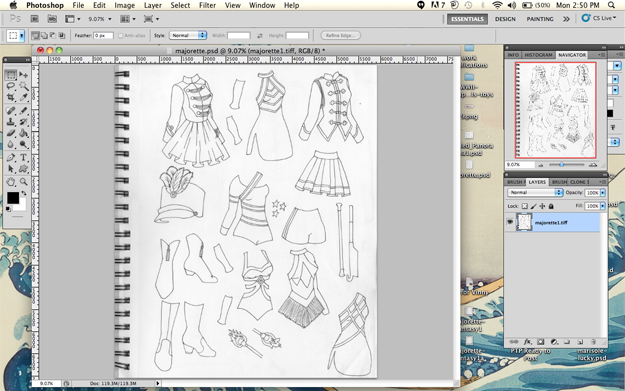Select the Move tool
The image size is (625, 391).
click(24, 75)
